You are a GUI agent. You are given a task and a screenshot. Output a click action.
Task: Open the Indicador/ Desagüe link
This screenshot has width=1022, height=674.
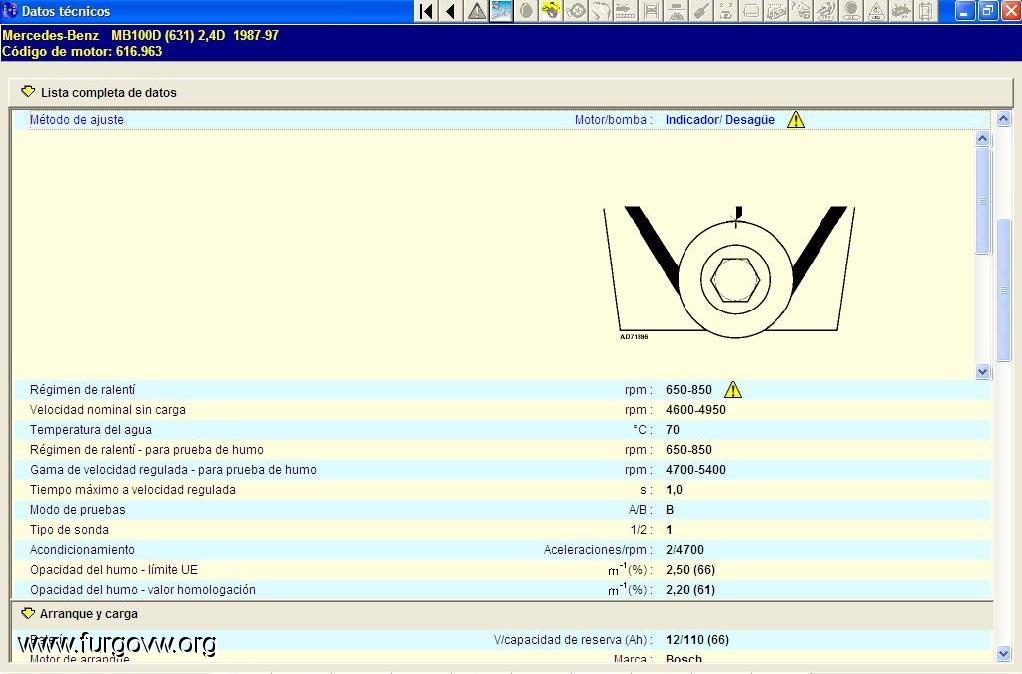(x=720, y=119)
